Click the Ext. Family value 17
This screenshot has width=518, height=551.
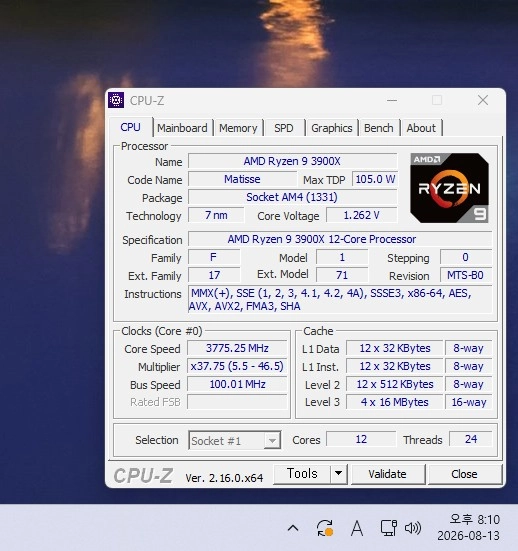[214, 275]
